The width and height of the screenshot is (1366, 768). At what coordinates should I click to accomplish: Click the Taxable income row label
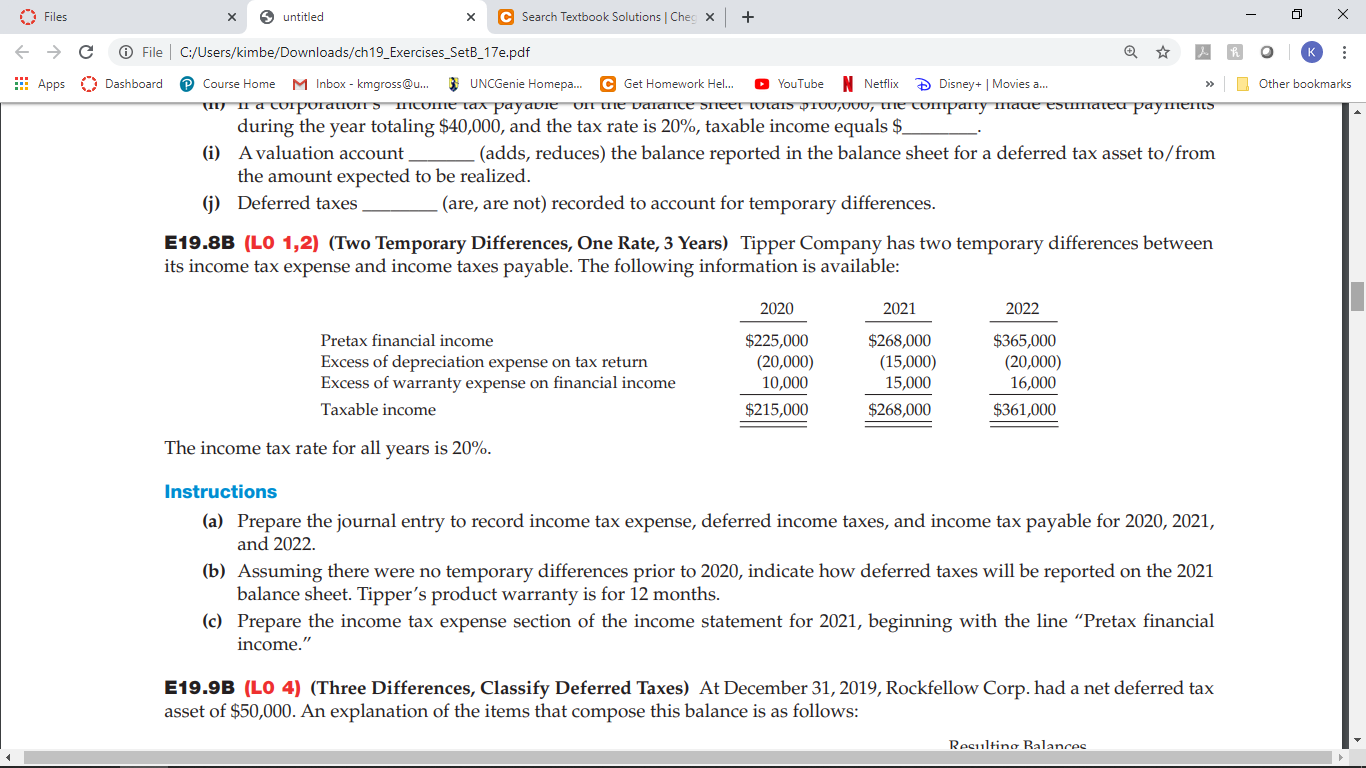pos(378,410)
